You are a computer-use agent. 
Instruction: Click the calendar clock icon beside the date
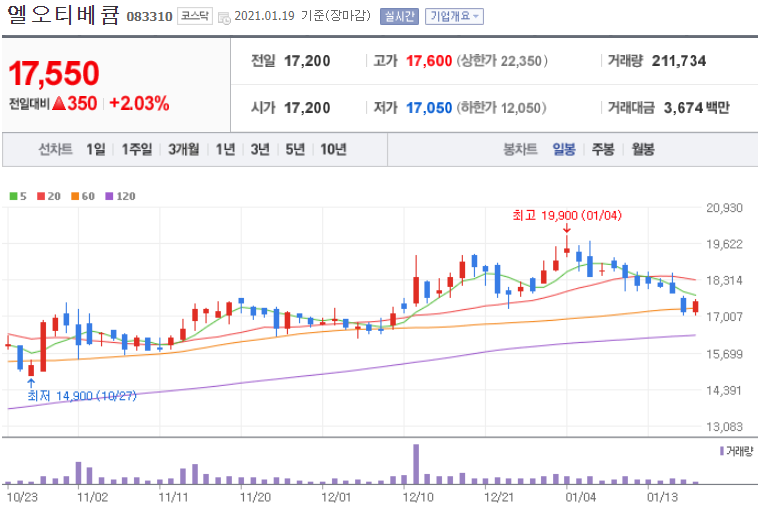(224, 18)
